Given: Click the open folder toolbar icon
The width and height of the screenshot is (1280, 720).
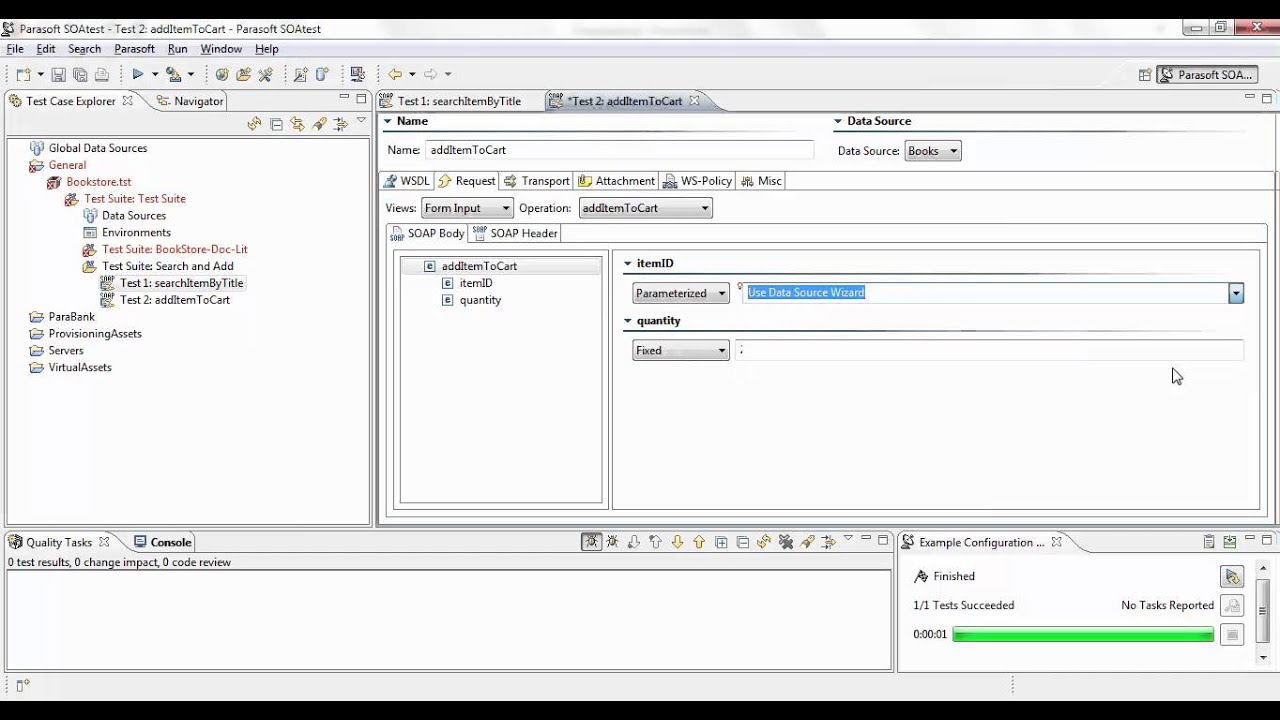Looking at the screenshot, I should pos(244,74).
